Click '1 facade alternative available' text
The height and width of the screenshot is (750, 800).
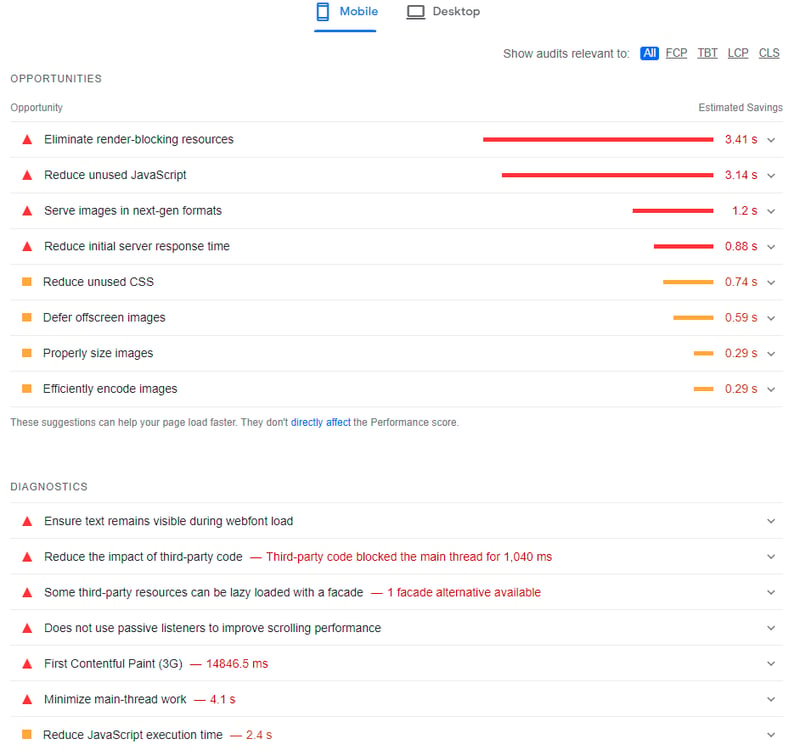point(464,592)
